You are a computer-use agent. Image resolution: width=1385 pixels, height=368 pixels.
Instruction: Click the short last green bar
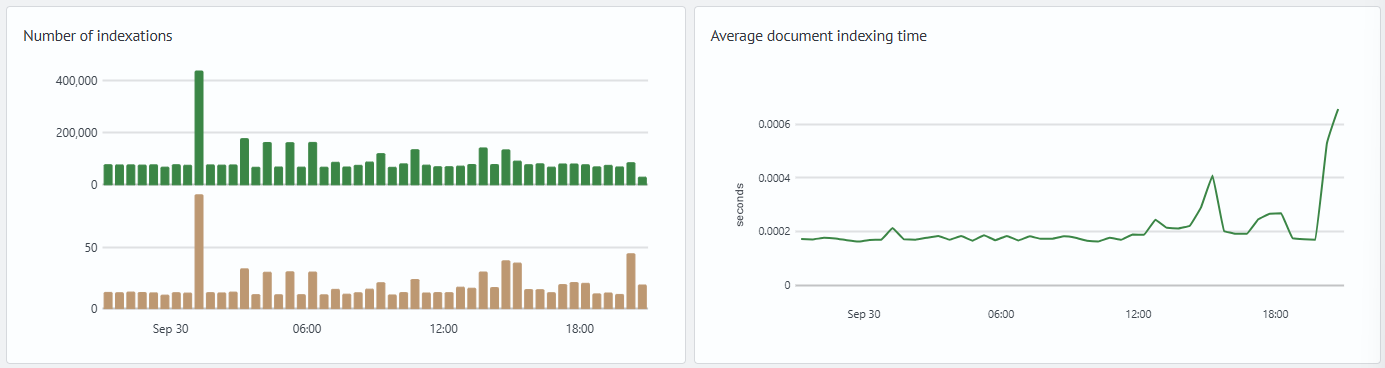tap(642, 181)
